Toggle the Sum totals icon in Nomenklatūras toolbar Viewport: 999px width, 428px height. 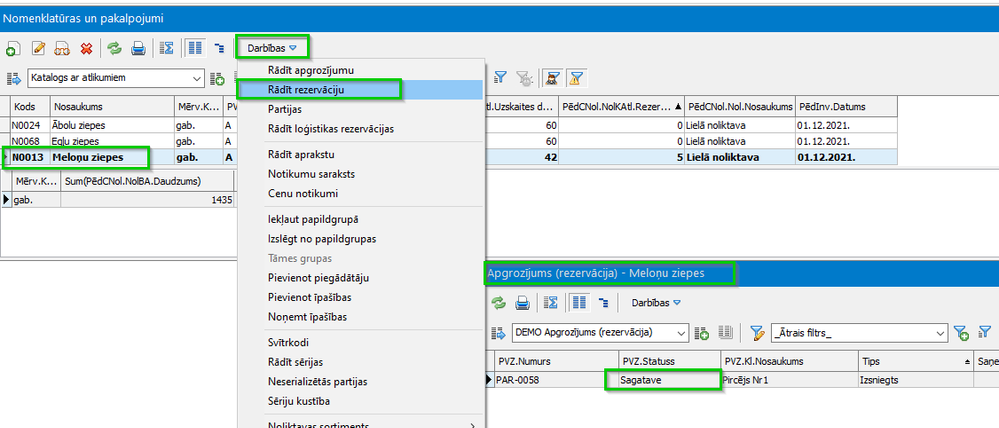[167, 48]
